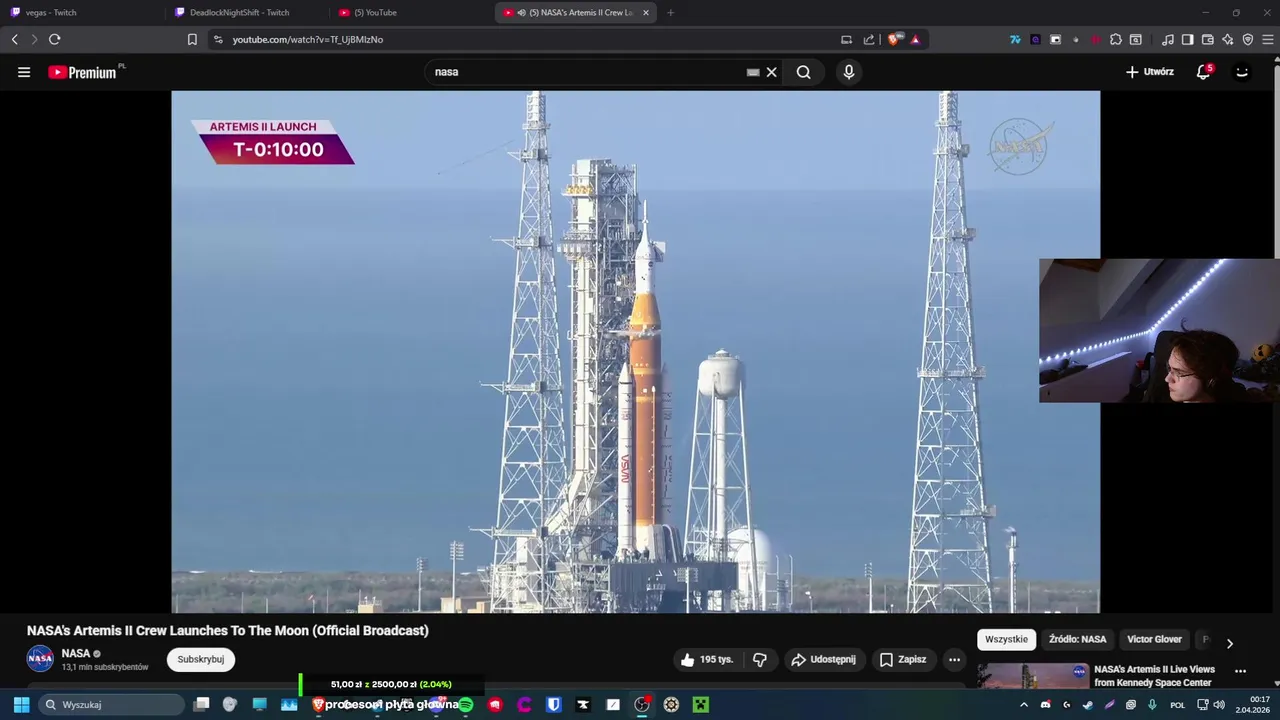The image size is (1280, 720).
Task: Close the NASA Artemis II browser tab
Action: tap(646, 13)
